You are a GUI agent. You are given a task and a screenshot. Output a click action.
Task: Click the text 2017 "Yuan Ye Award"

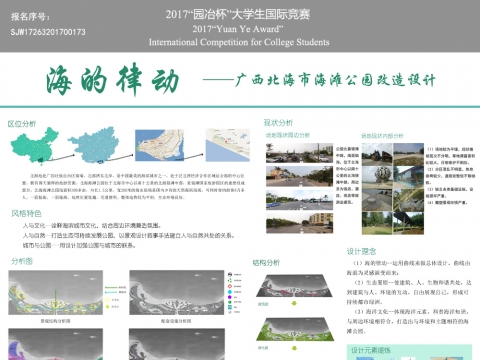pos(238,29)
